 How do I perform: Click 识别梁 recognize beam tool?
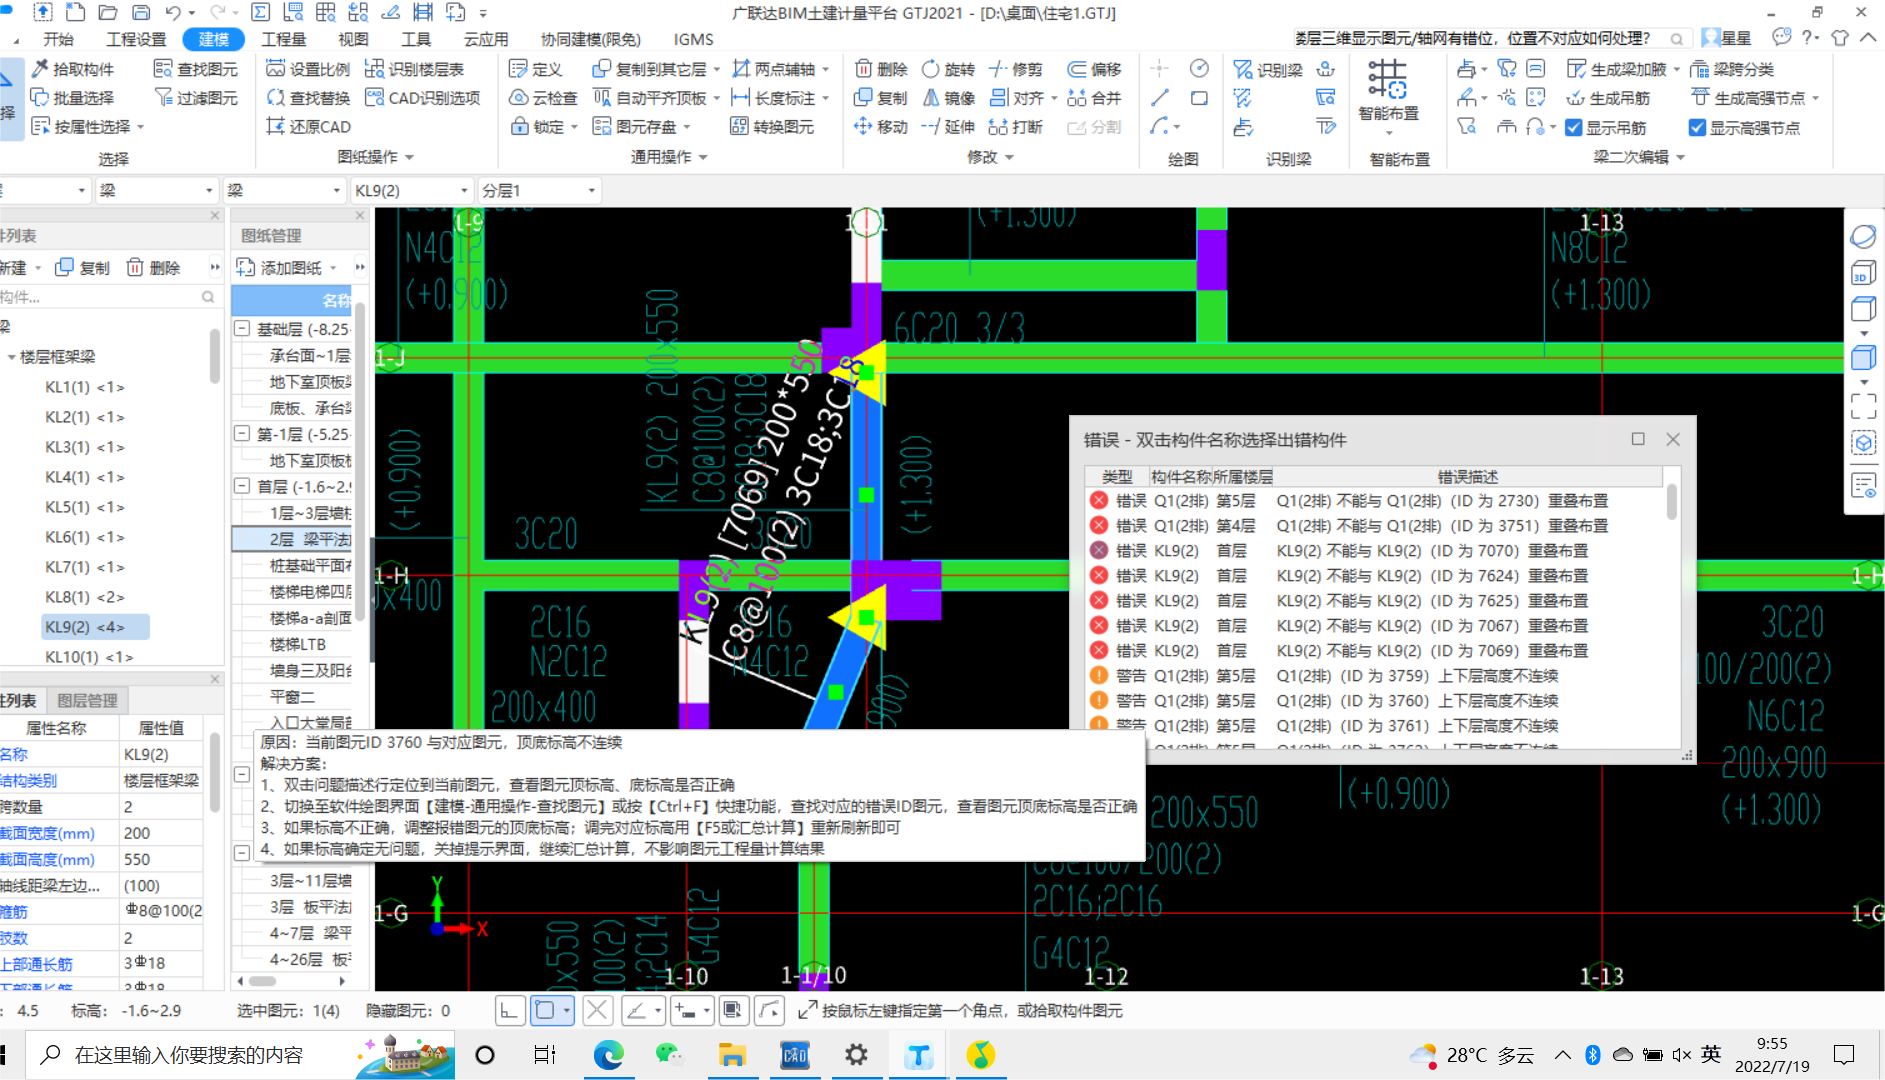[1268, 70]
